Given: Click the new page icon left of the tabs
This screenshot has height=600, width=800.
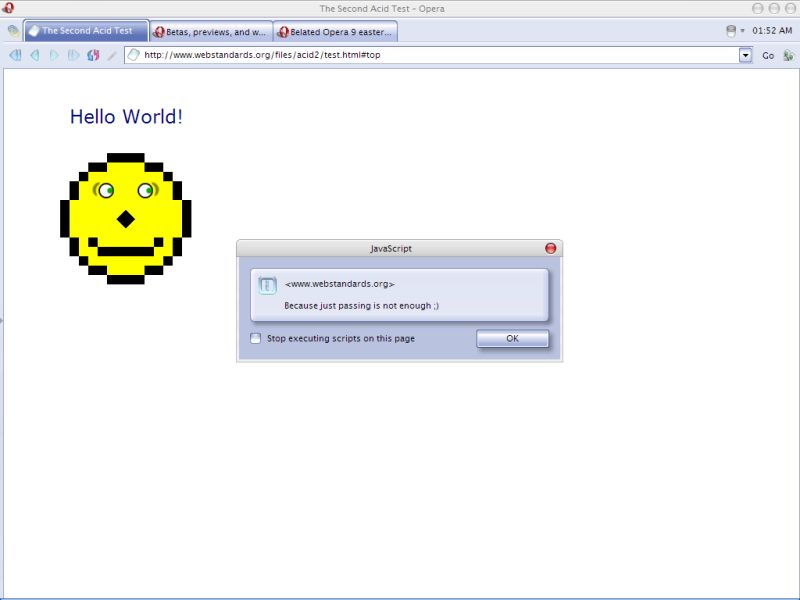Looking at the screenshot, I should (14, 31).
